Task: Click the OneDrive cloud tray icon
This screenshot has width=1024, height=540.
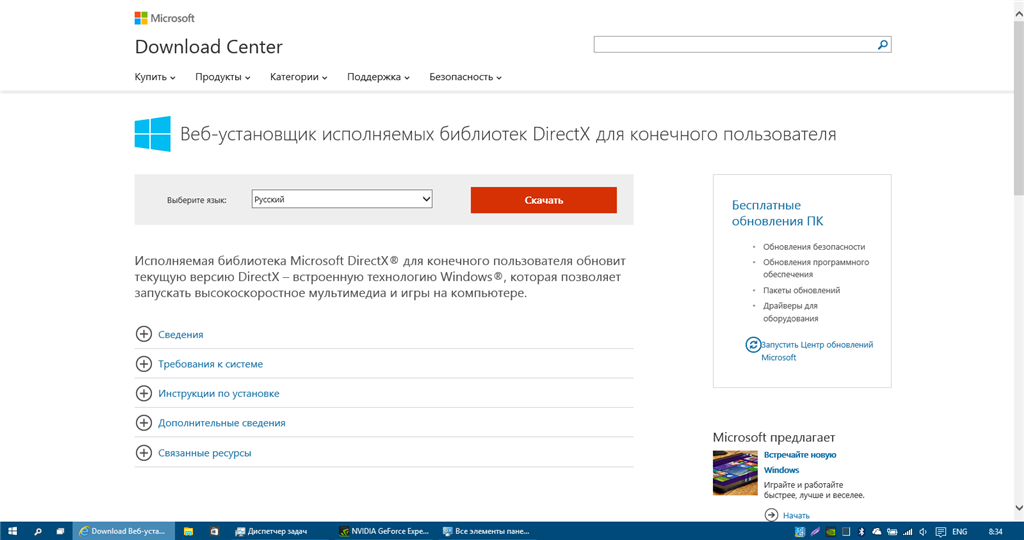Action: click(876, 532)
